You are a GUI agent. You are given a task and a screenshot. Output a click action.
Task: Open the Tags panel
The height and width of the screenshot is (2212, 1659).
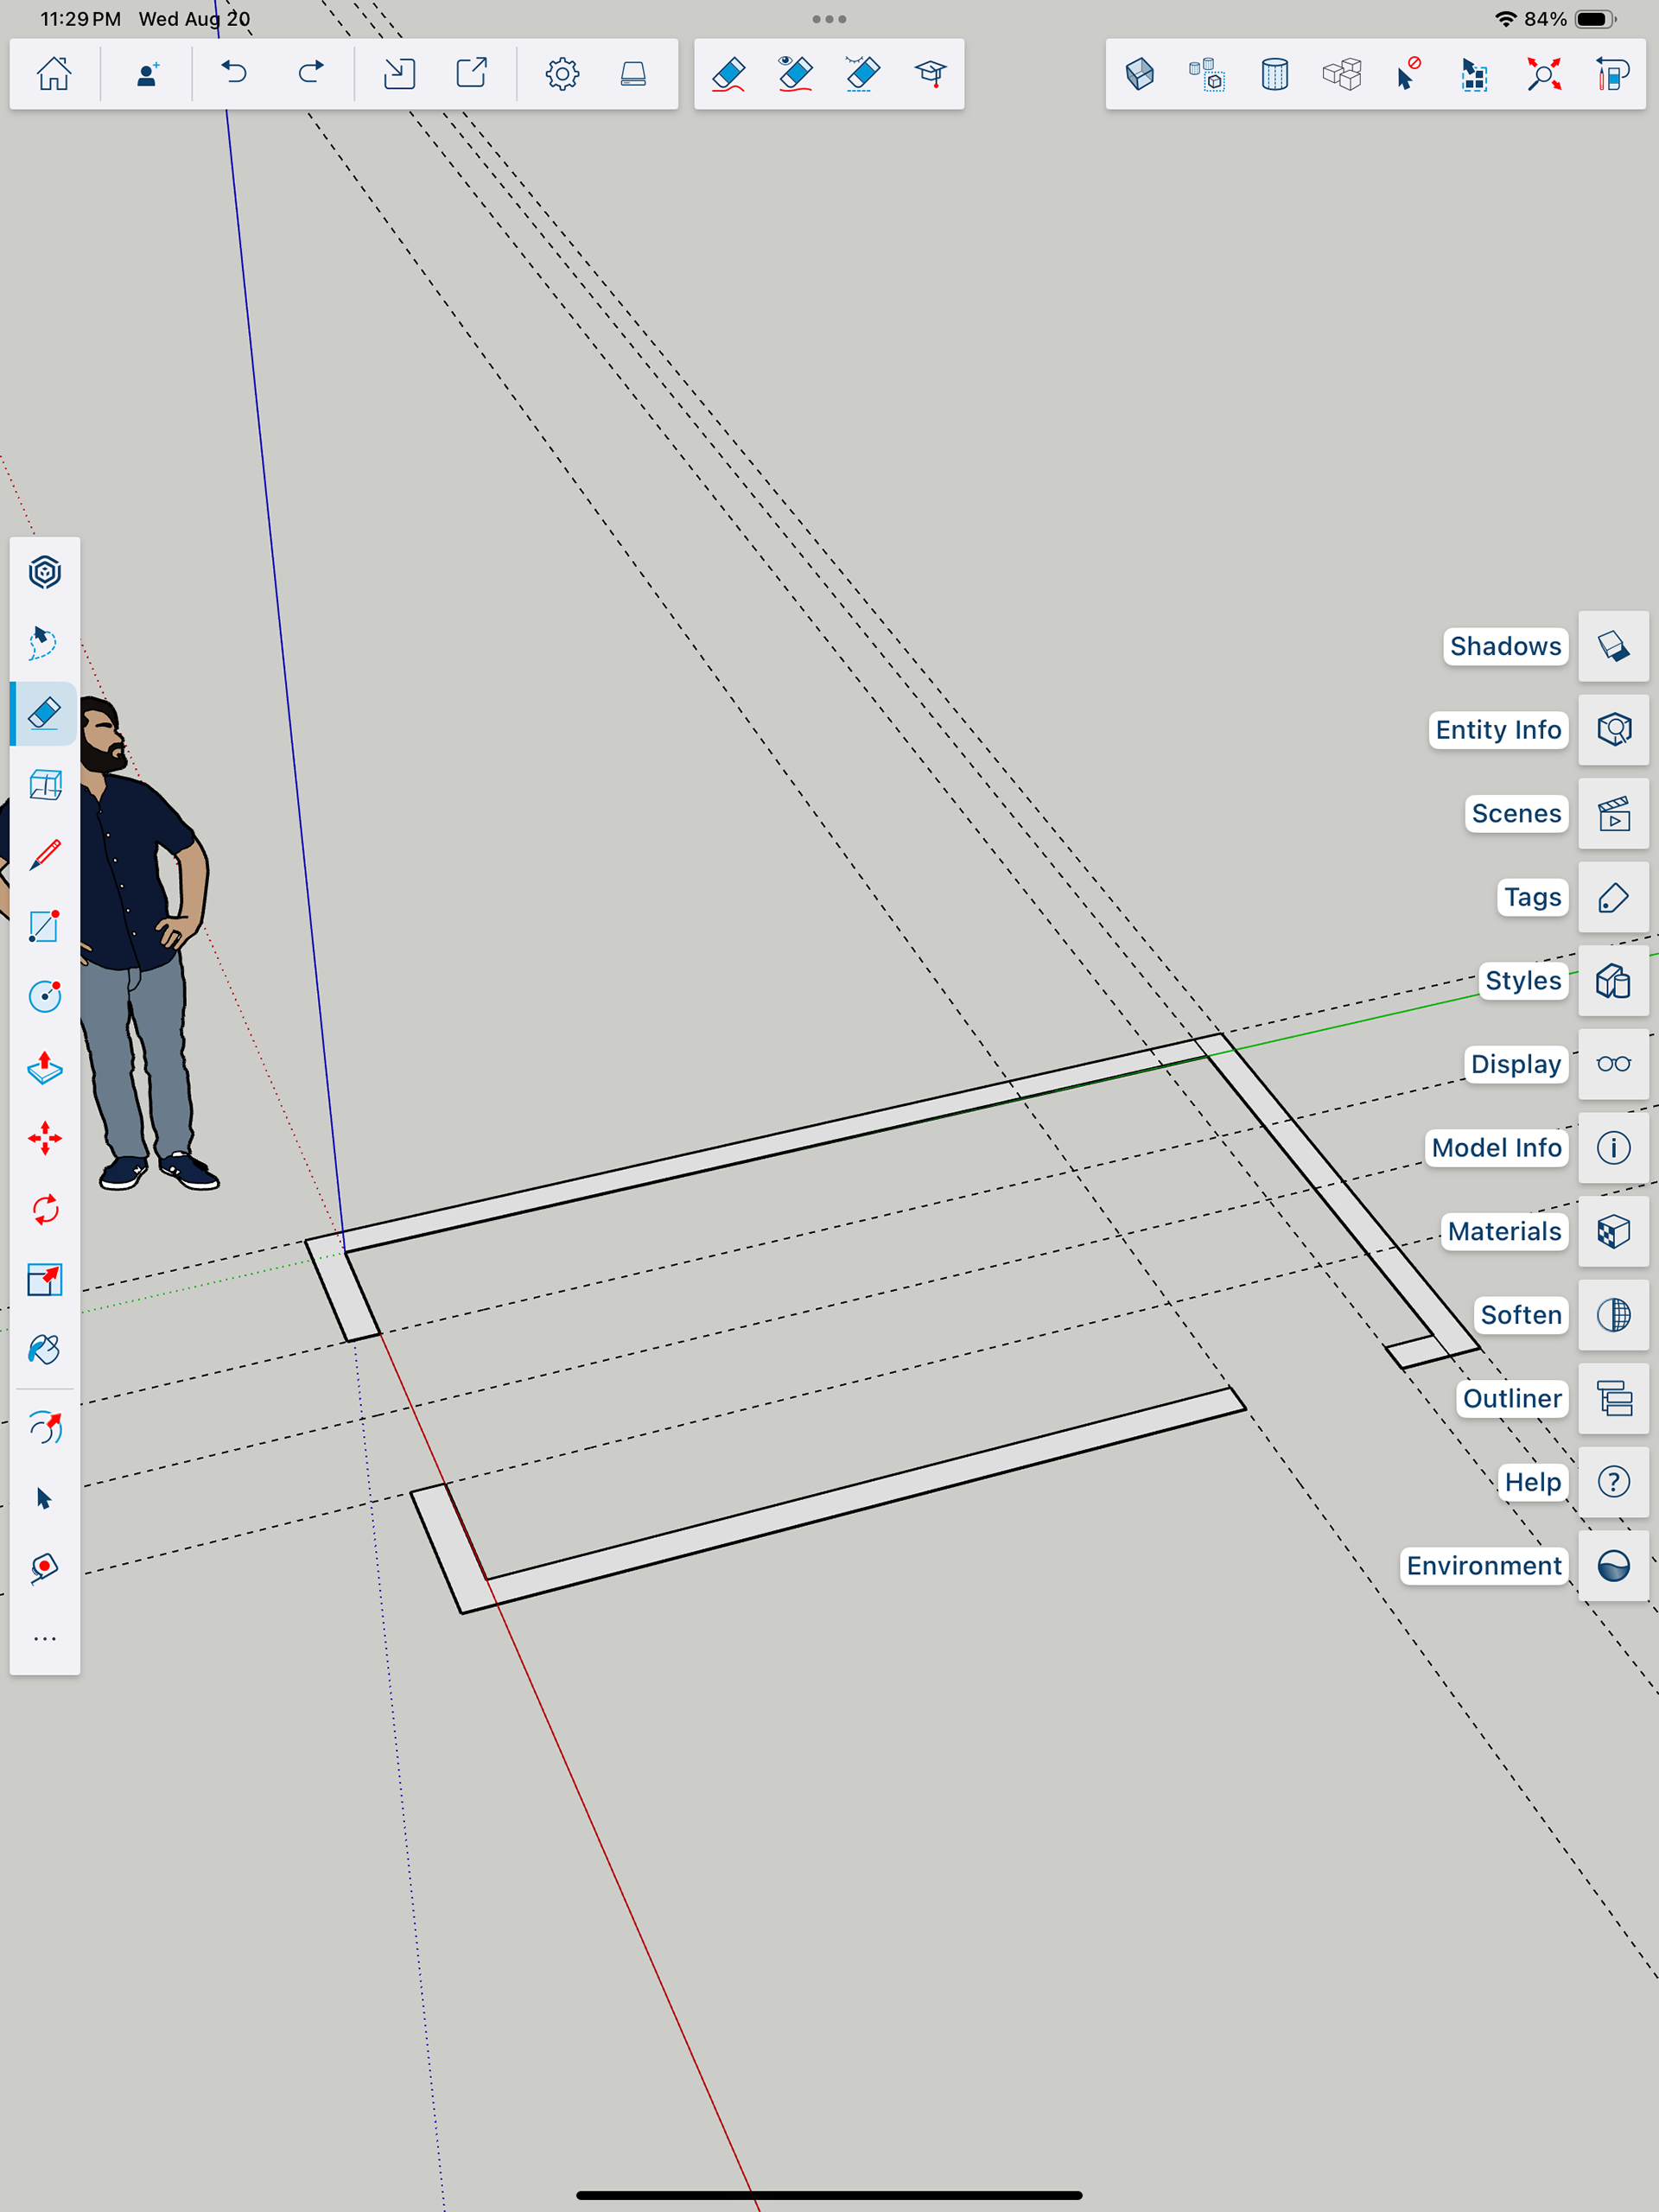click(x=1613, y=898)
